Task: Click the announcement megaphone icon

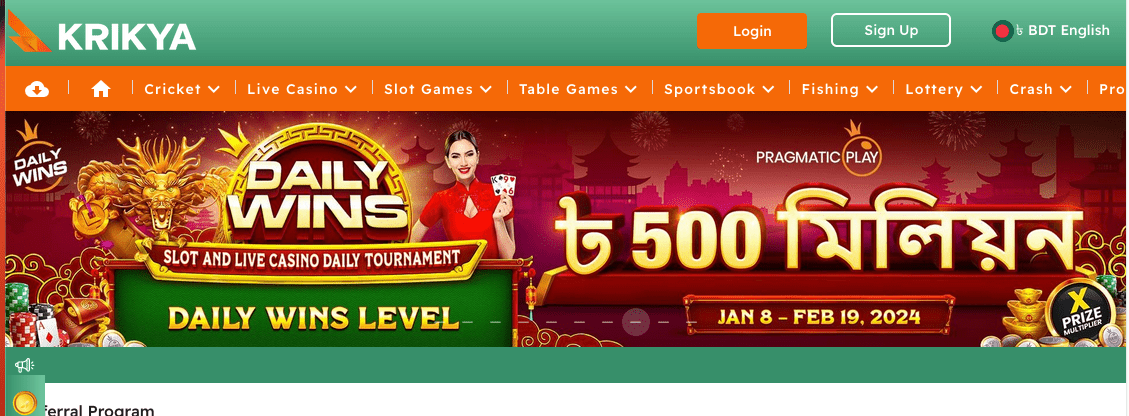Action: click(x=24, y=365)
